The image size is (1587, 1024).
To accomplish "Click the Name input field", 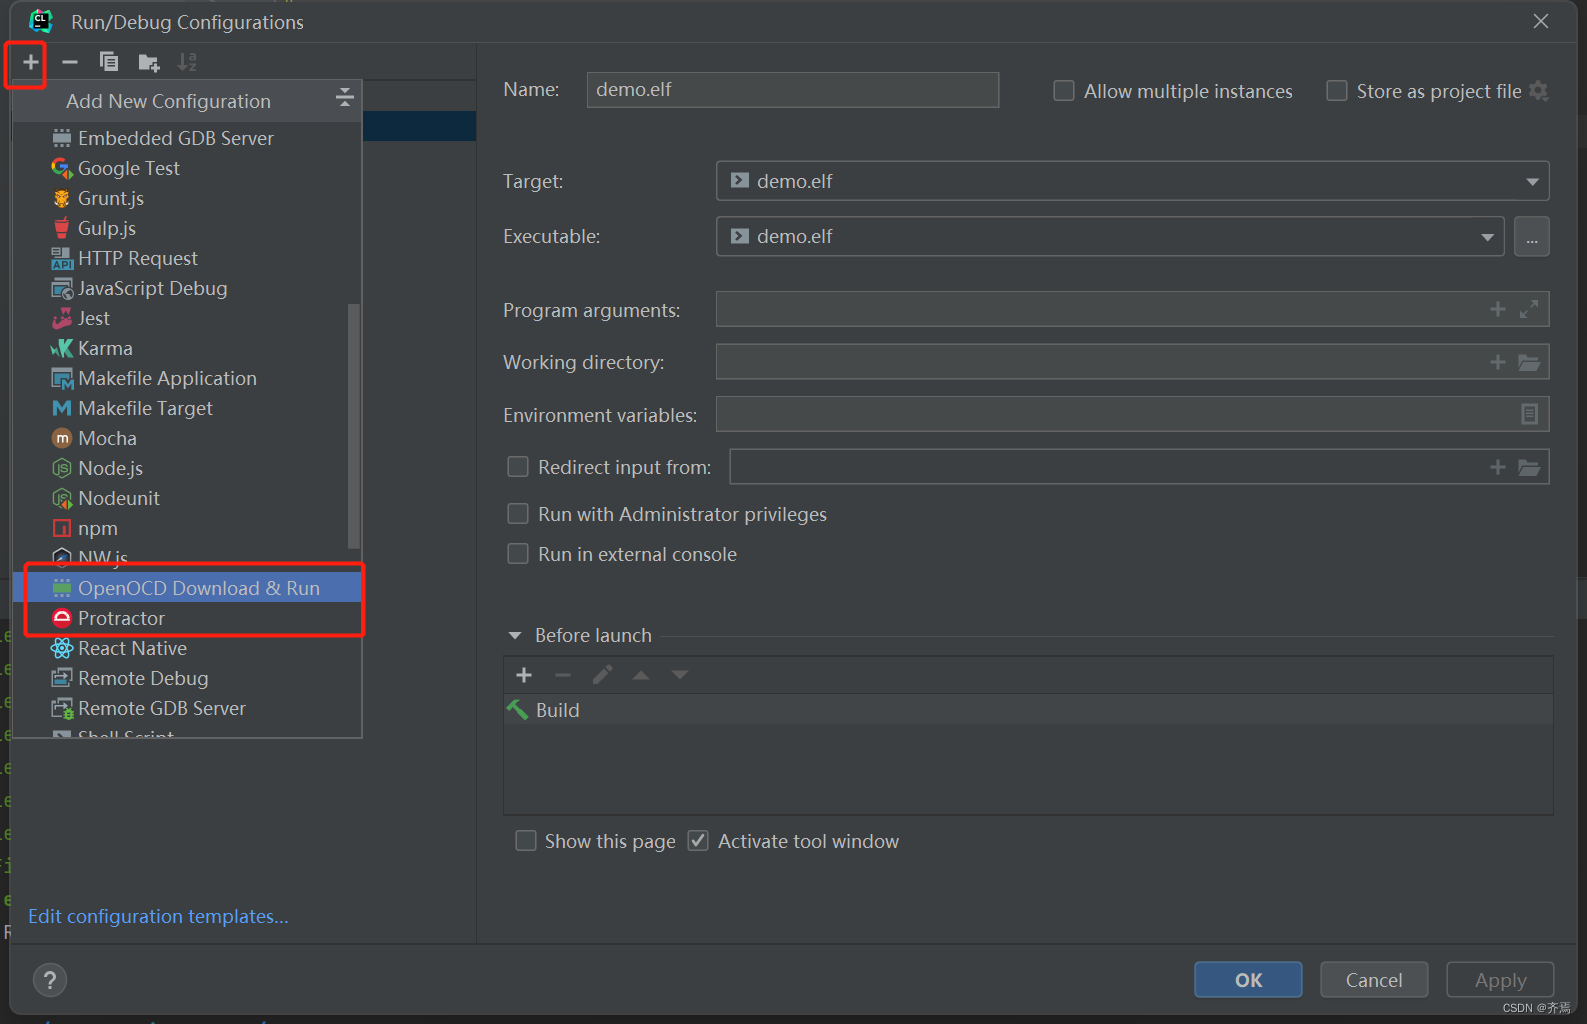I will point(793,90).
